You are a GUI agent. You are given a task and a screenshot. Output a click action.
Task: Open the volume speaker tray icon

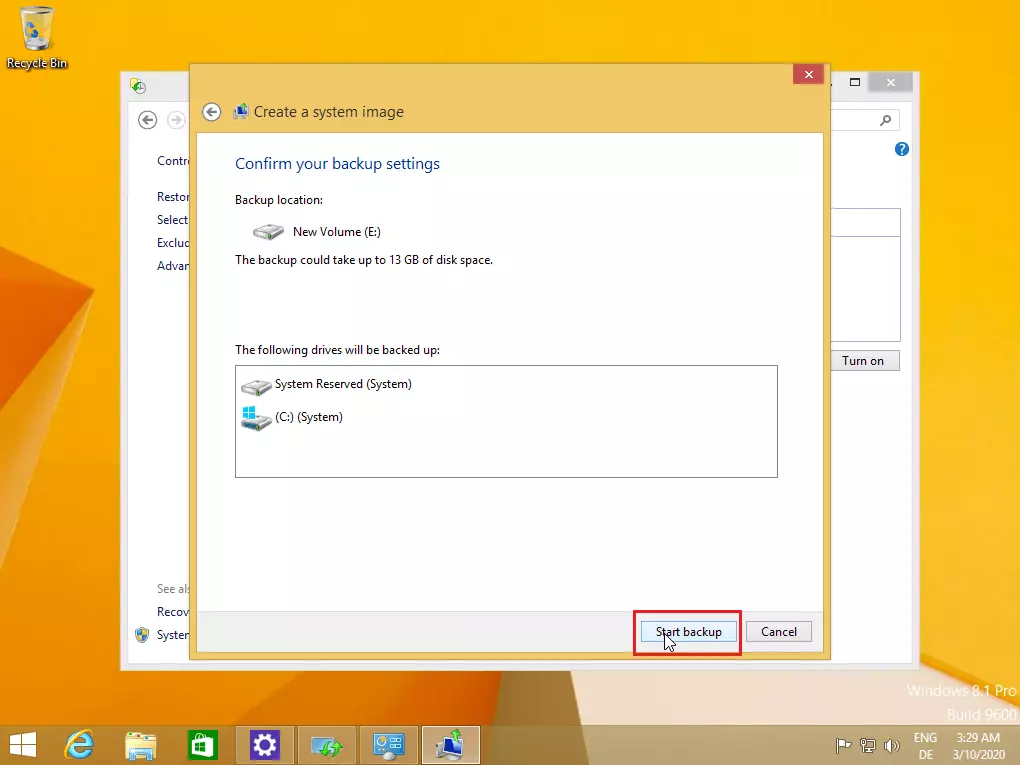891,745
